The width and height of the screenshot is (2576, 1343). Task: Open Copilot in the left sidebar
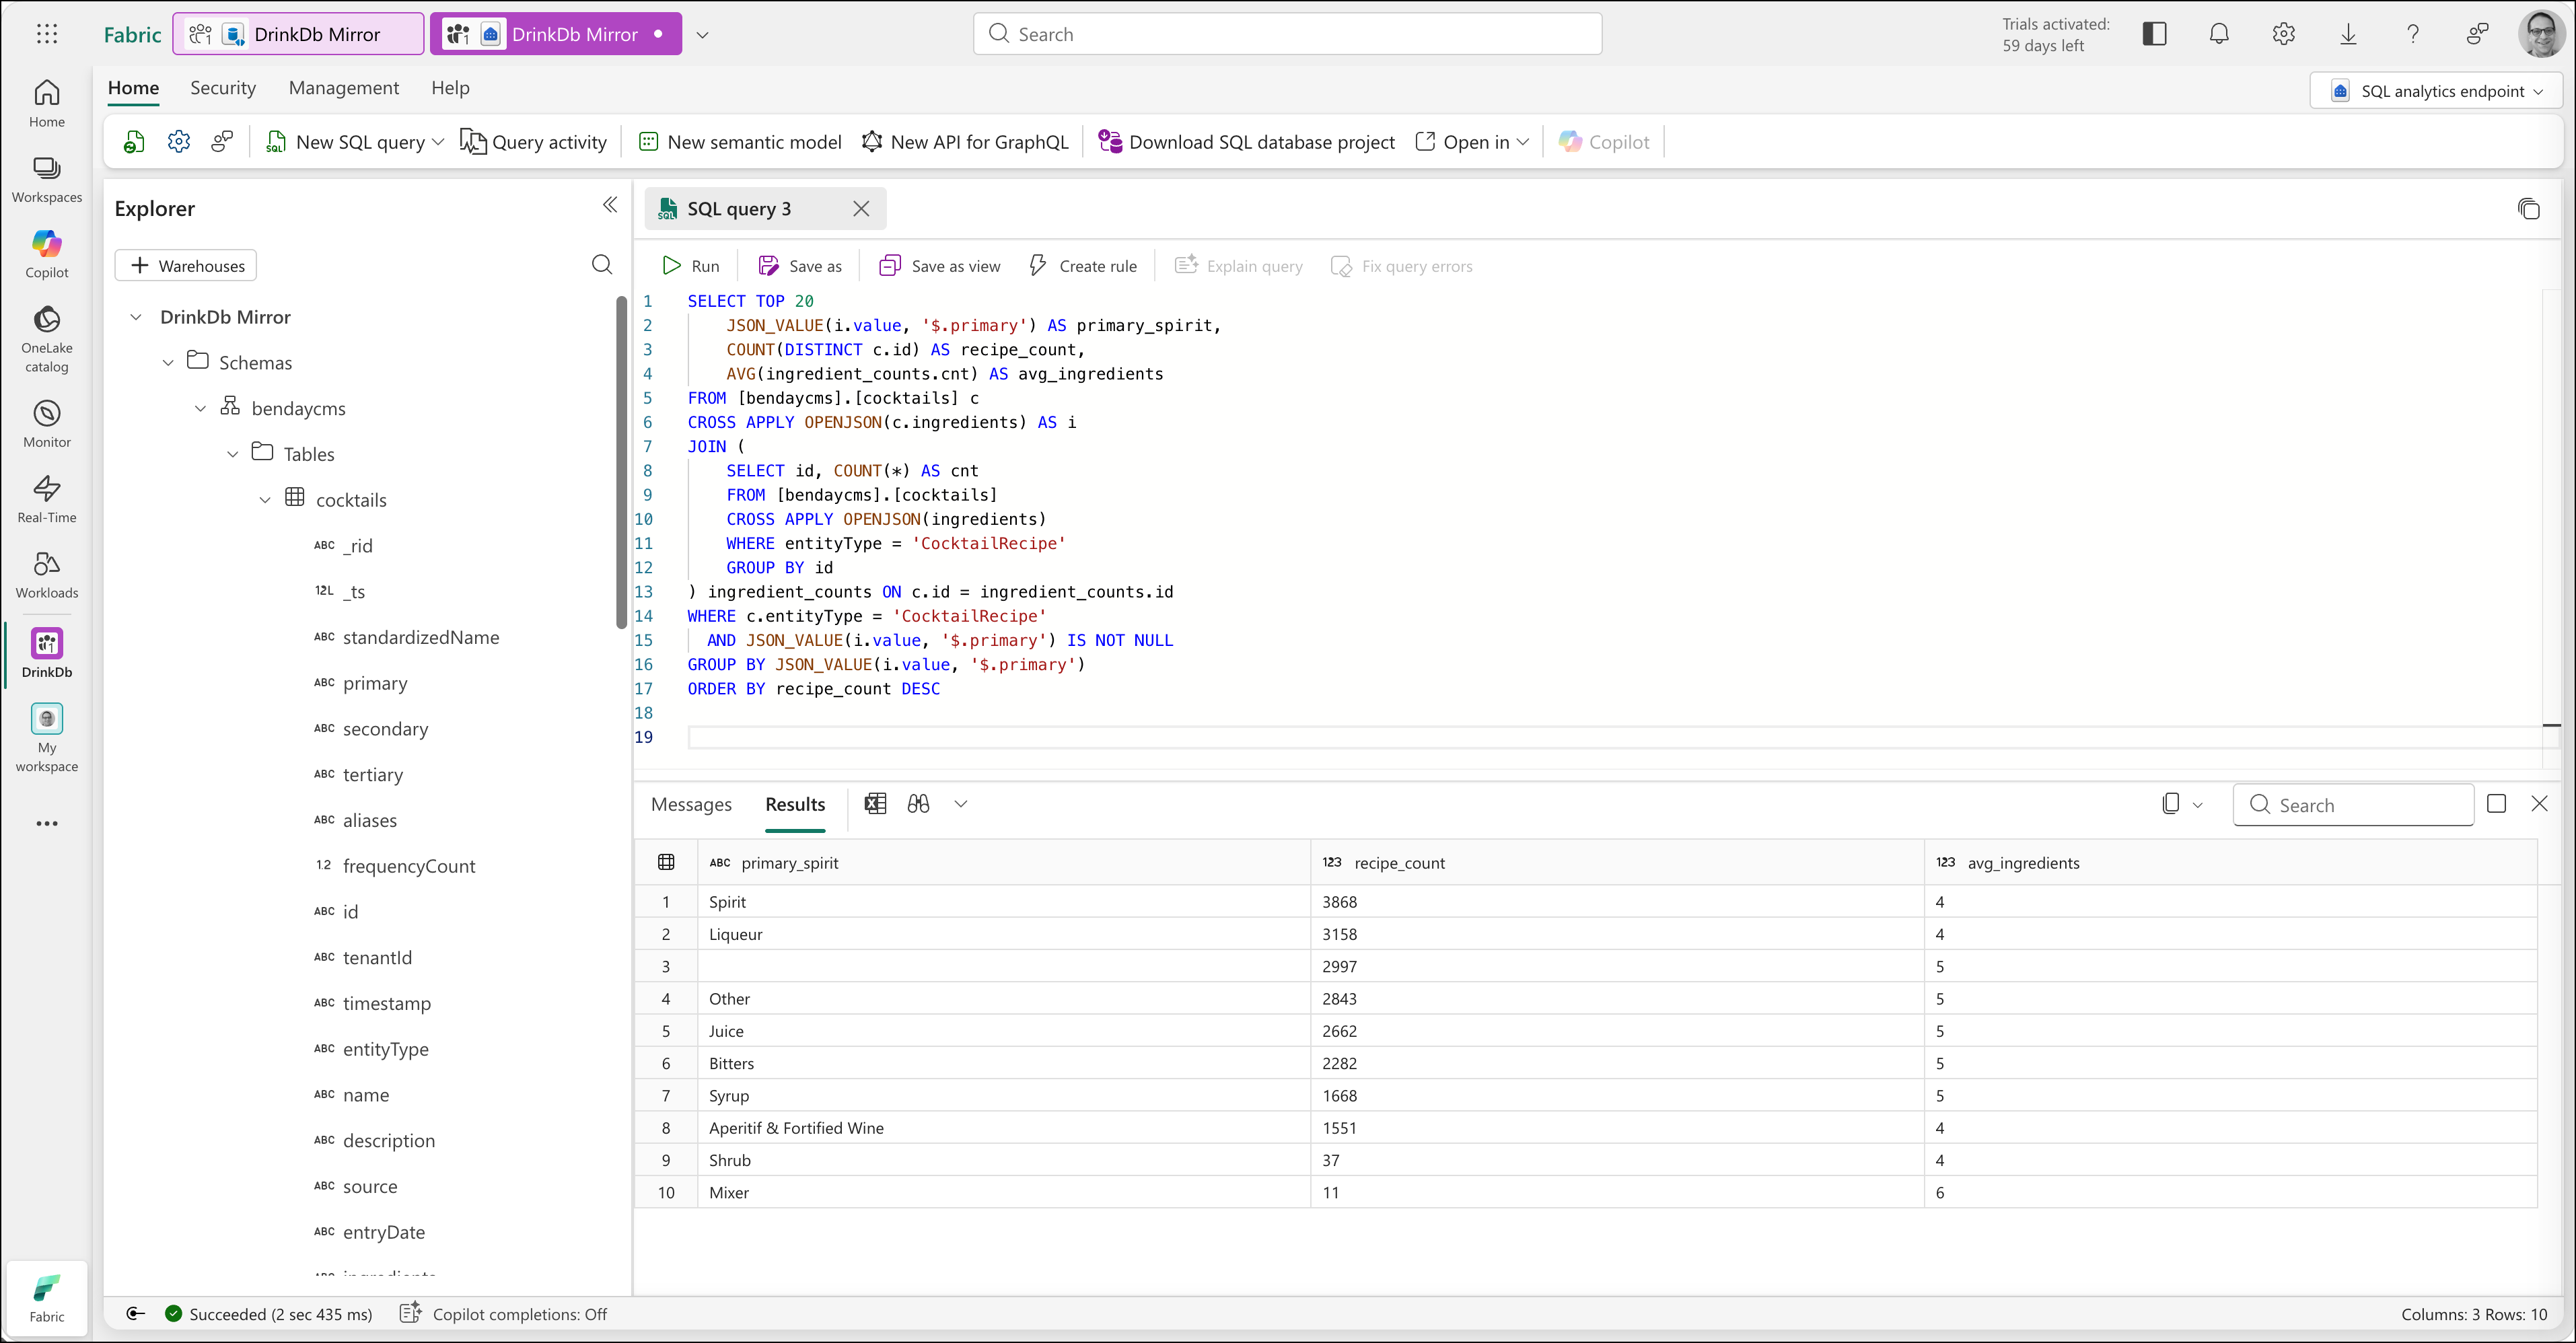point(47,255)
